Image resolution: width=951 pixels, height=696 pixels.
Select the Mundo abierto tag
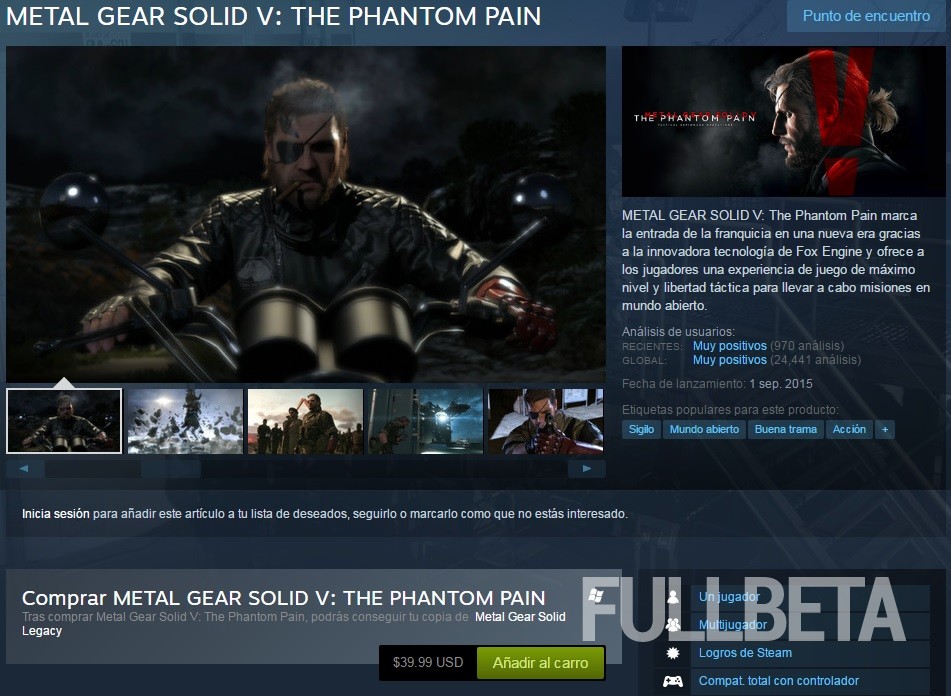pyautogui.click(x=704, y=429)
